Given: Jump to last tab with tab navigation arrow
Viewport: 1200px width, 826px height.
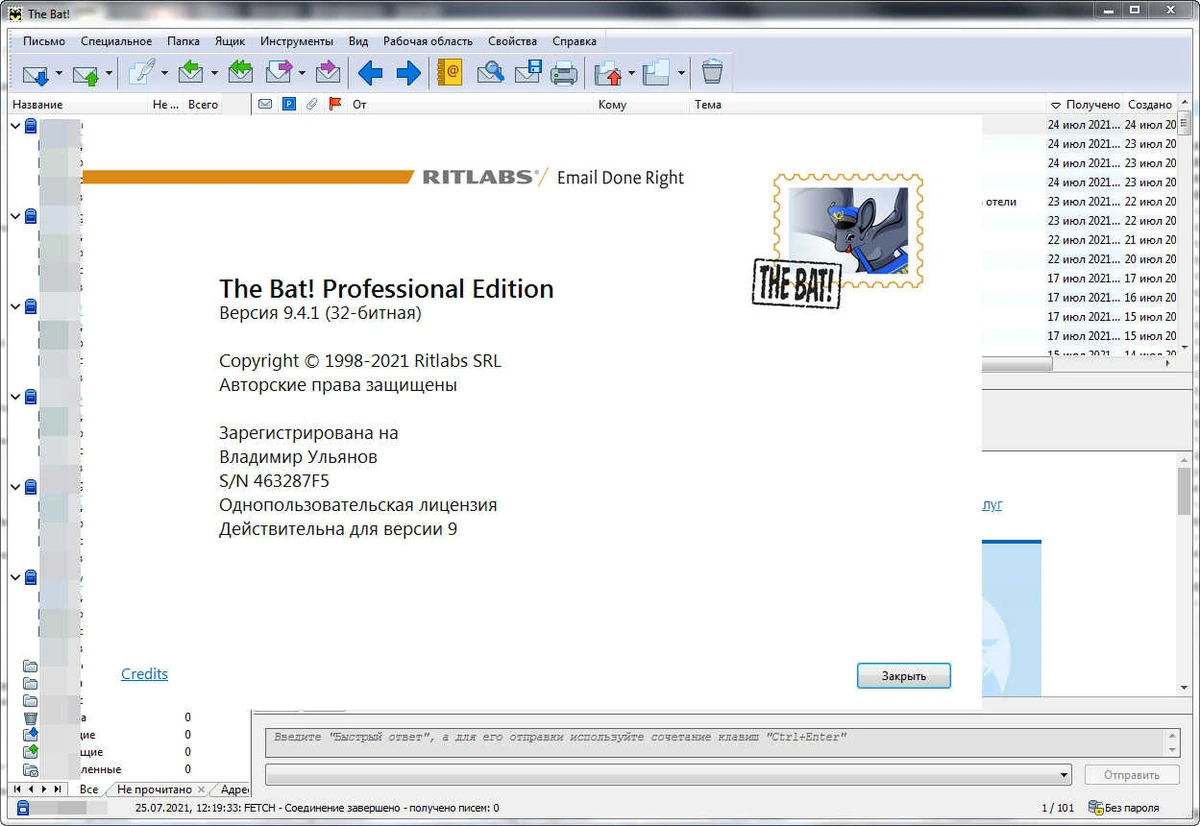Looking at the screenshot, I should click(x=58, y=789).
